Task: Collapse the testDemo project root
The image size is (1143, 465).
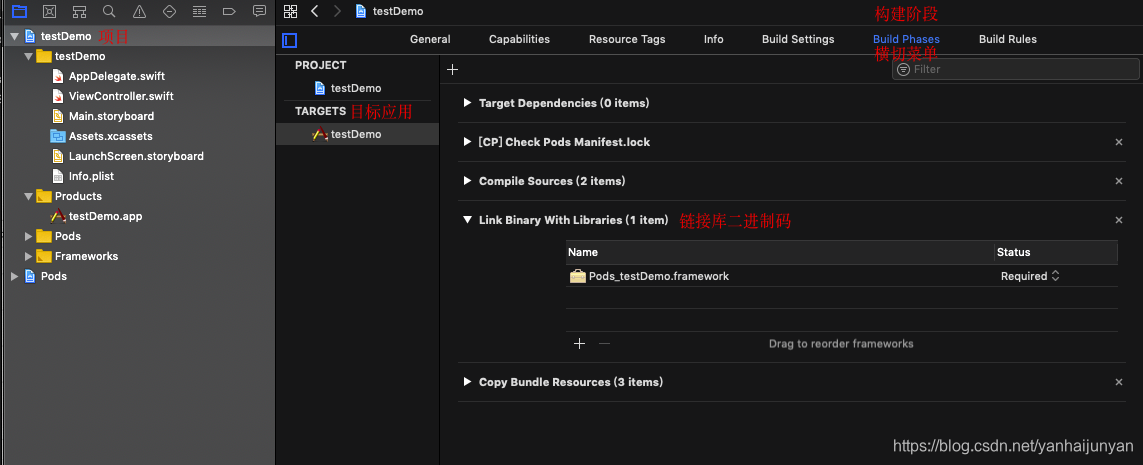Action: click(x=14, y=36)
